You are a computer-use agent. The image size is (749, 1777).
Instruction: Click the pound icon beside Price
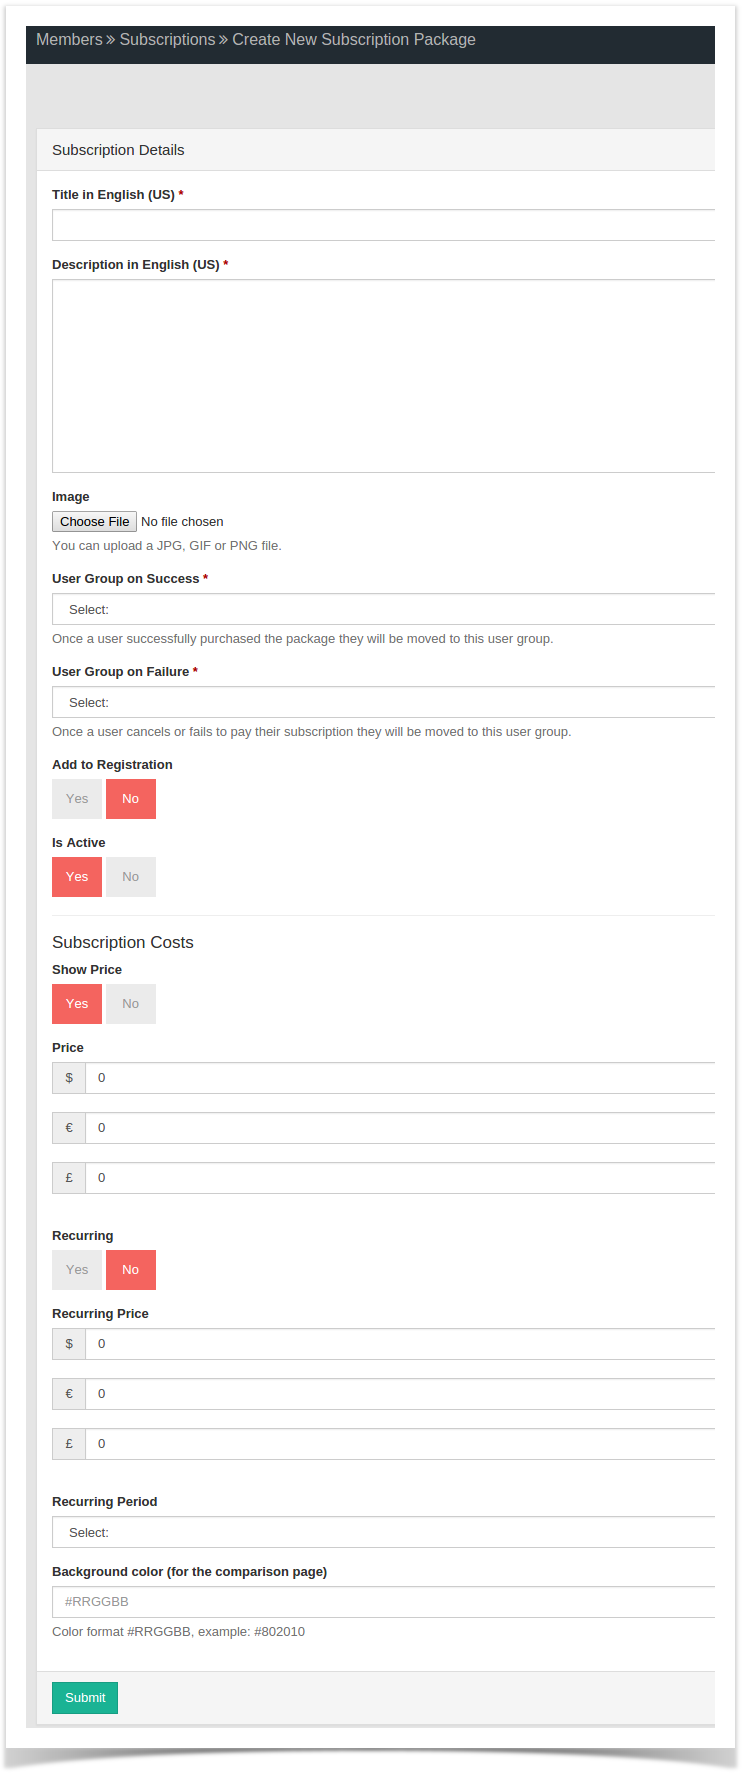pos(69,1178)
